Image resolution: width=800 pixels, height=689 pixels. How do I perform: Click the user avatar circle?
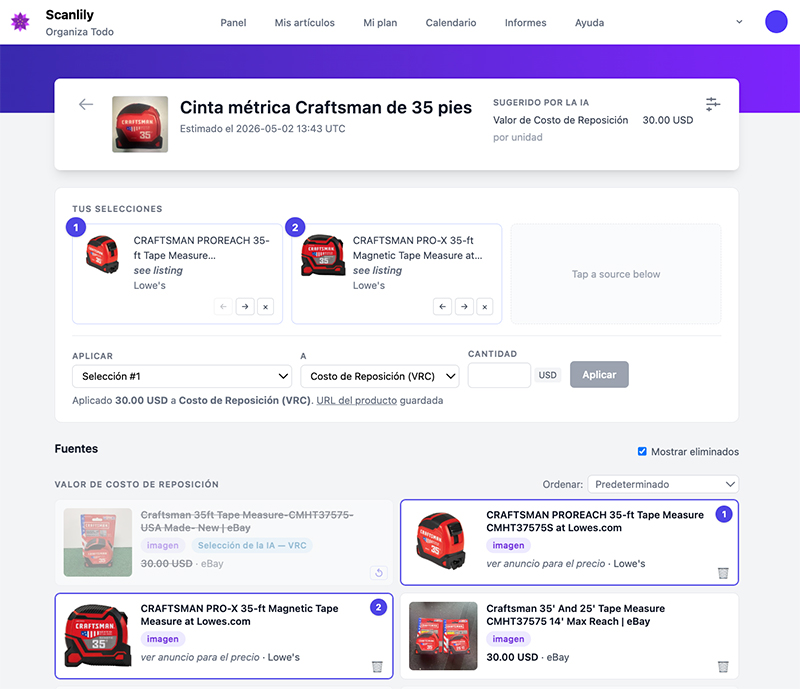click(x=776, y=22)
